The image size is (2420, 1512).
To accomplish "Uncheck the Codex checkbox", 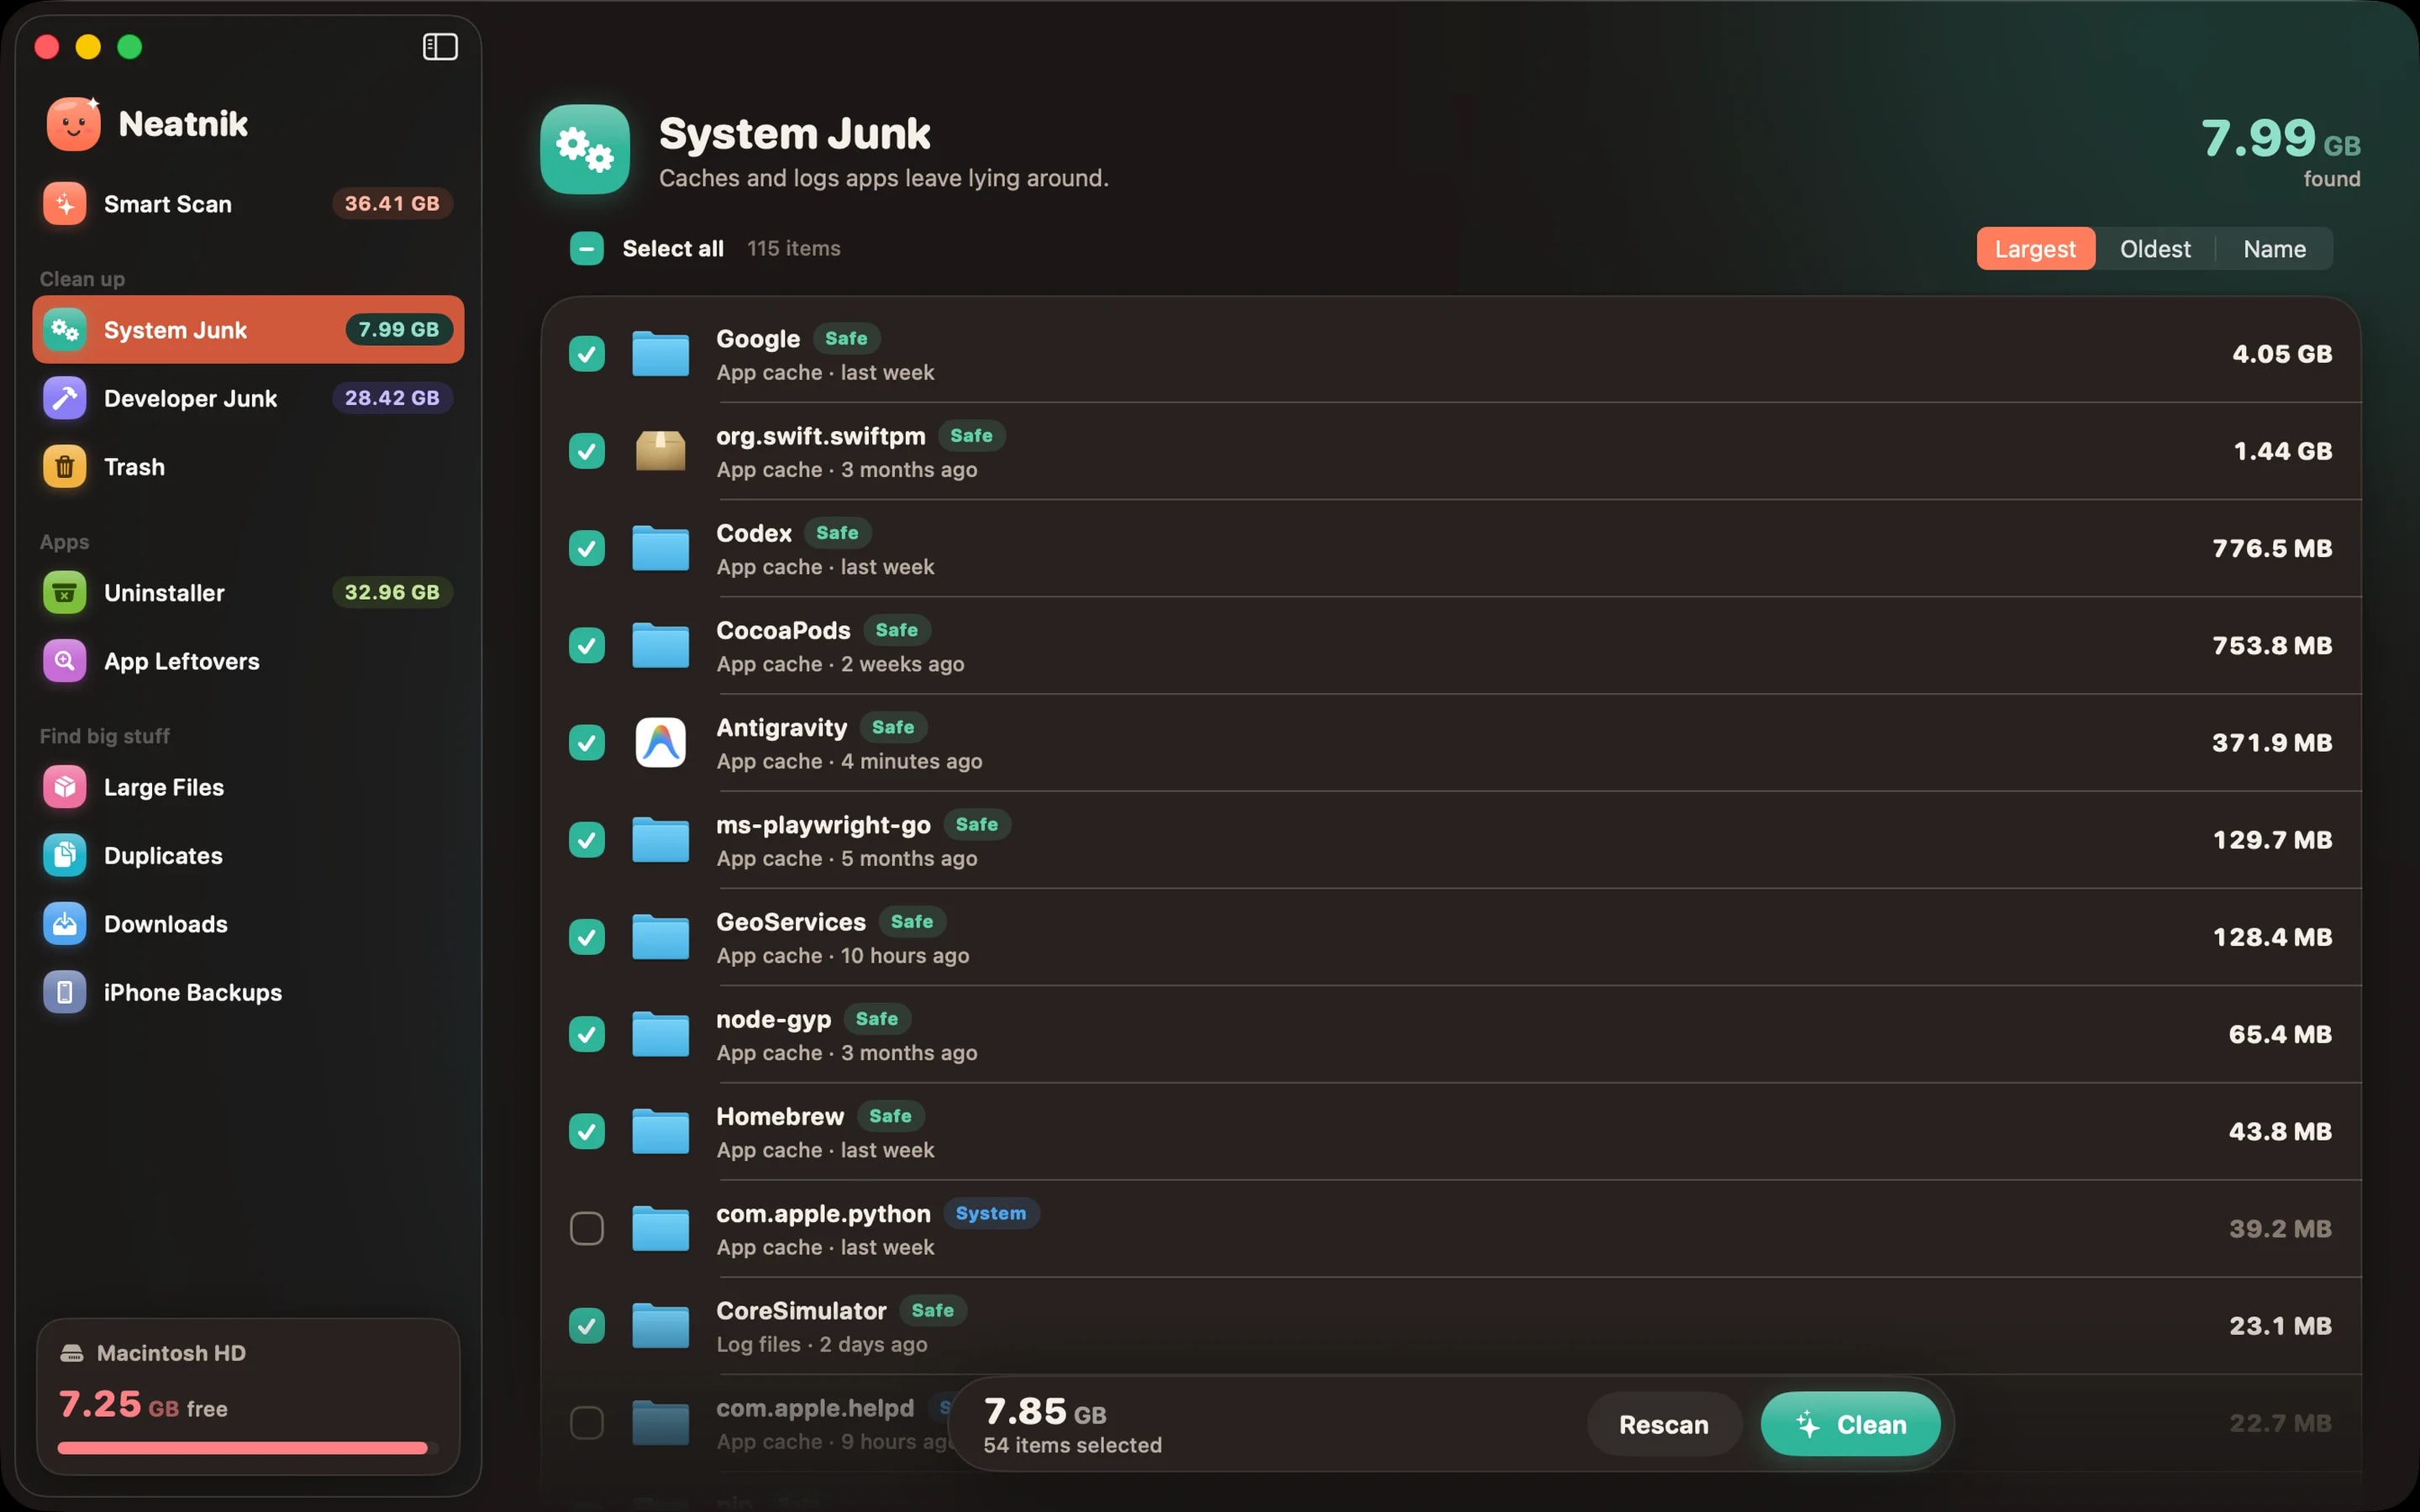I will (587, 548).
